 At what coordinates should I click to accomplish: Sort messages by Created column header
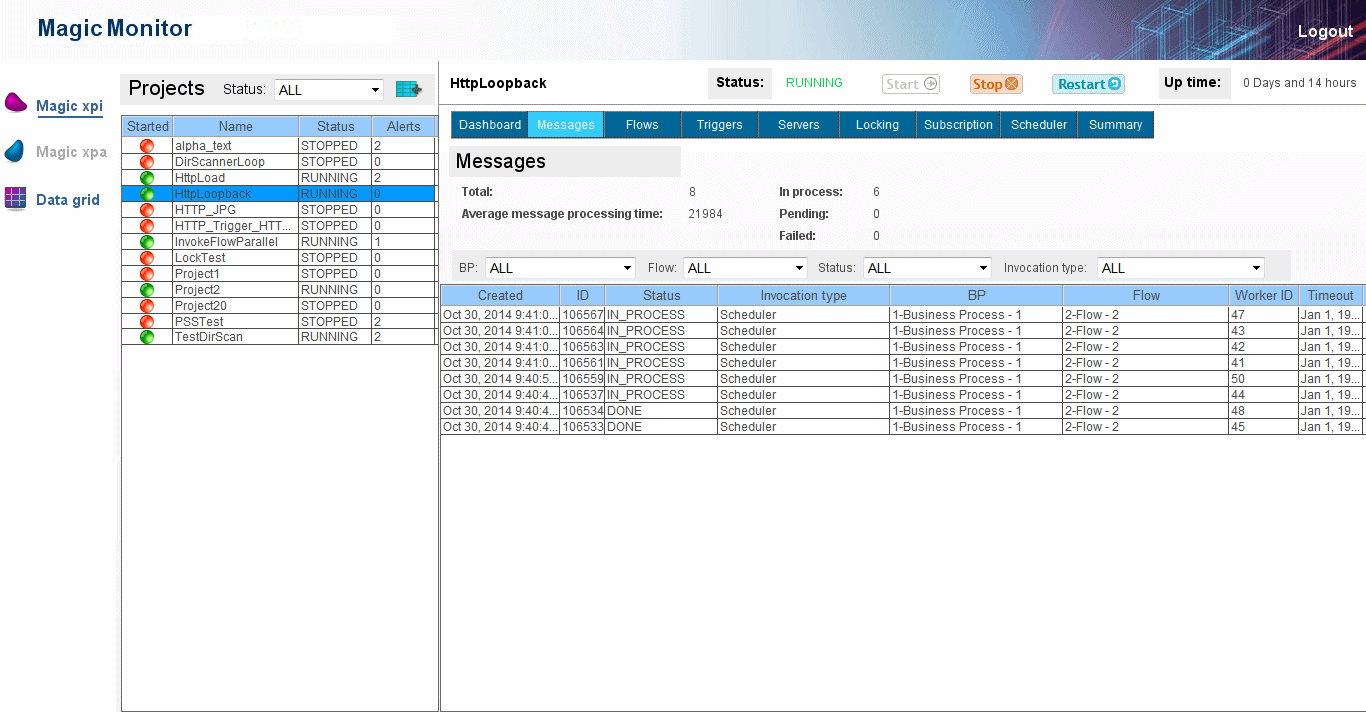pos(500,296)
